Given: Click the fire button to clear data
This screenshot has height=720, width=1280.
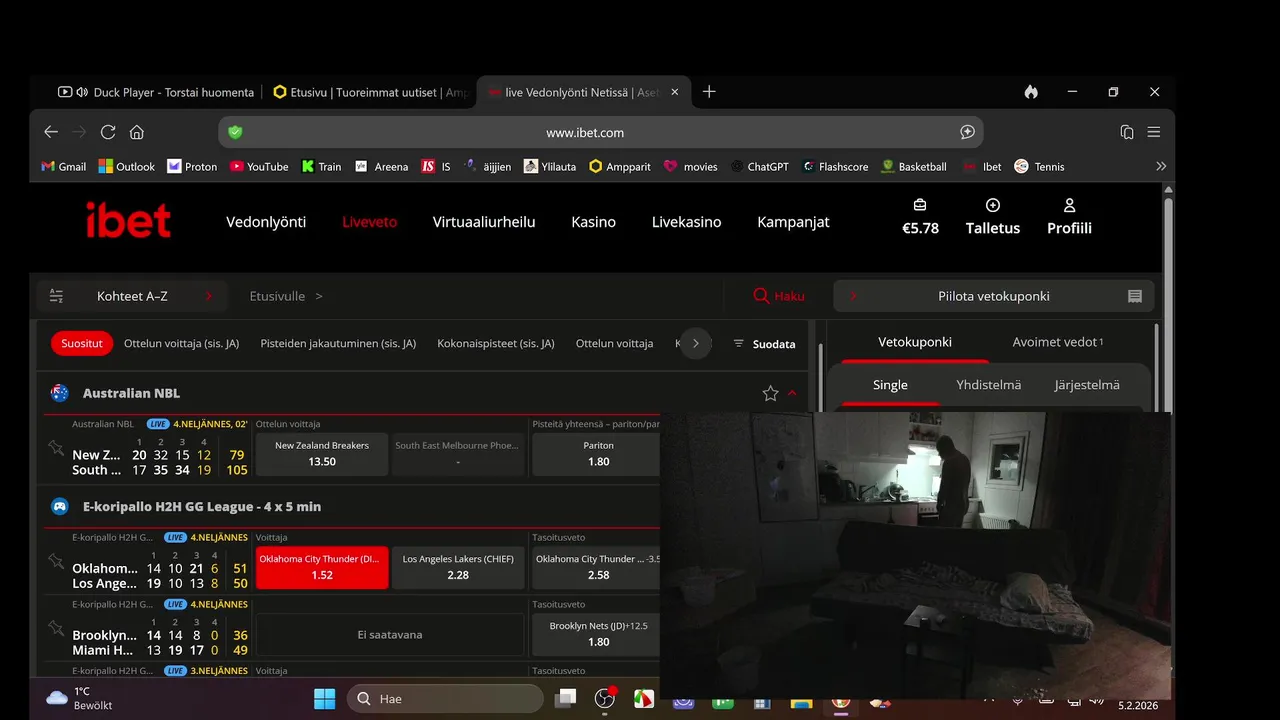Looking at the screenshot, I should coord(1031,92).
